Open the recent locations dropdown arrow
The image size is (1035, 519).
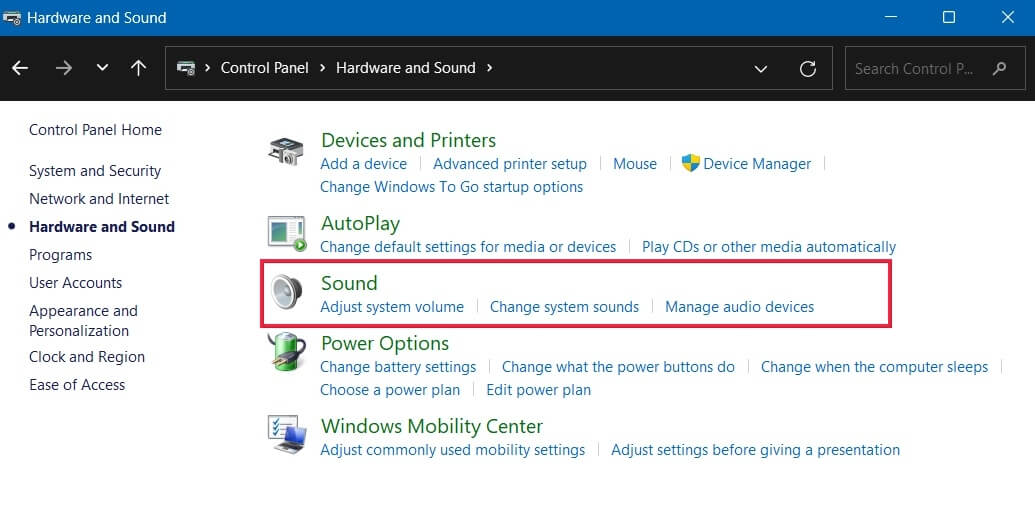102,68
